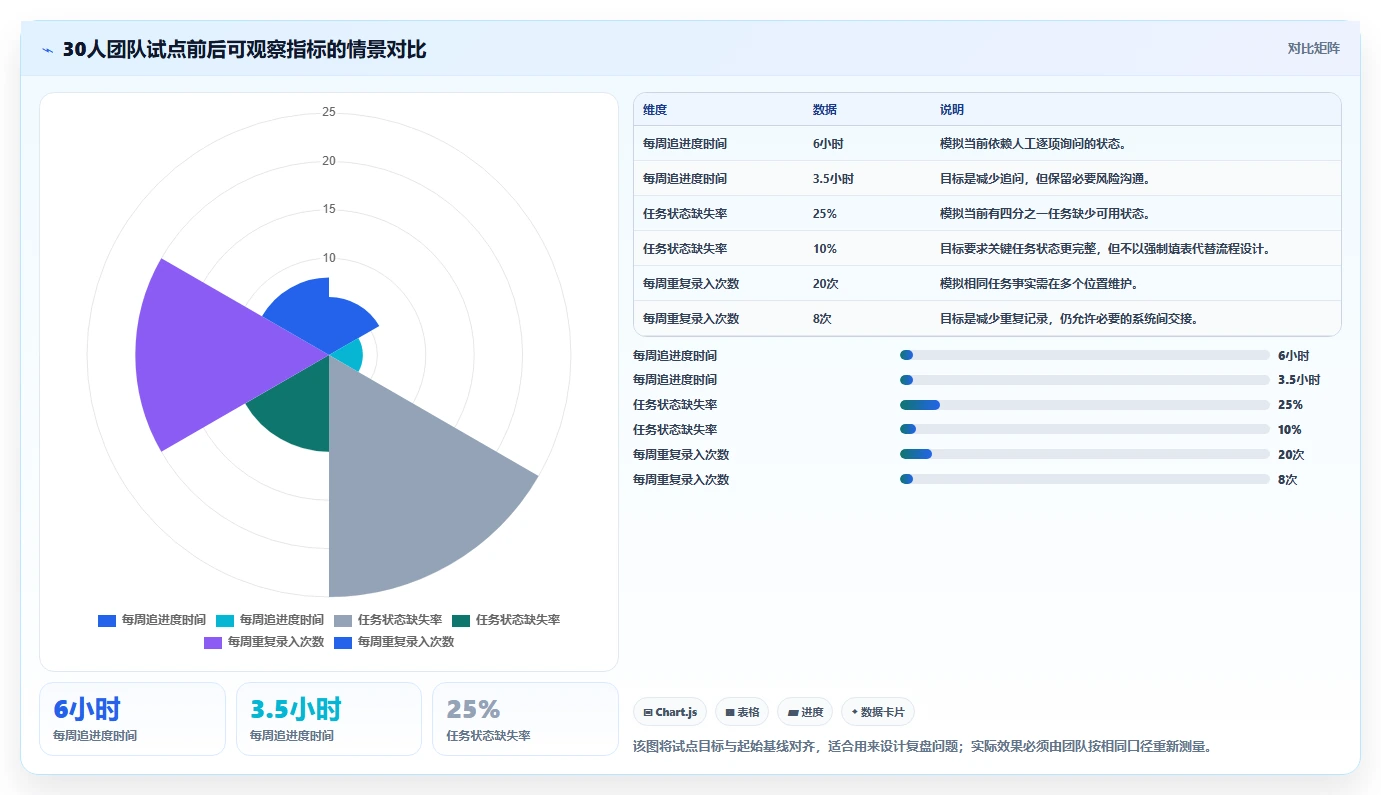The height and width of the screenshot is (795, 1381).
Task: Click the 对比矩阵 label in the header
Action: click(x=1313, y=48)
